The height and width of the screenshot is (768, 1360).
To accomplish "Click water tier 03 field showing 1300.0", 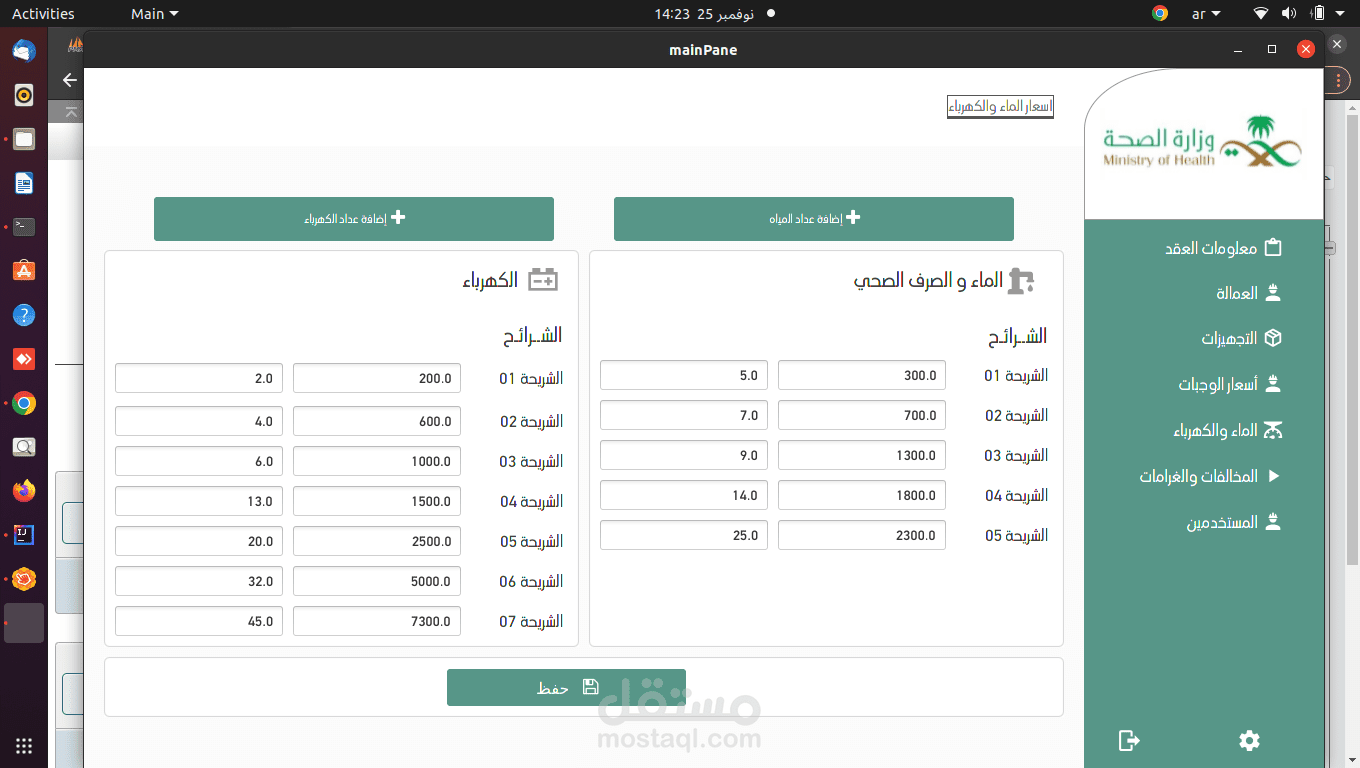I will pyautogui.click(x=862, y=456).
